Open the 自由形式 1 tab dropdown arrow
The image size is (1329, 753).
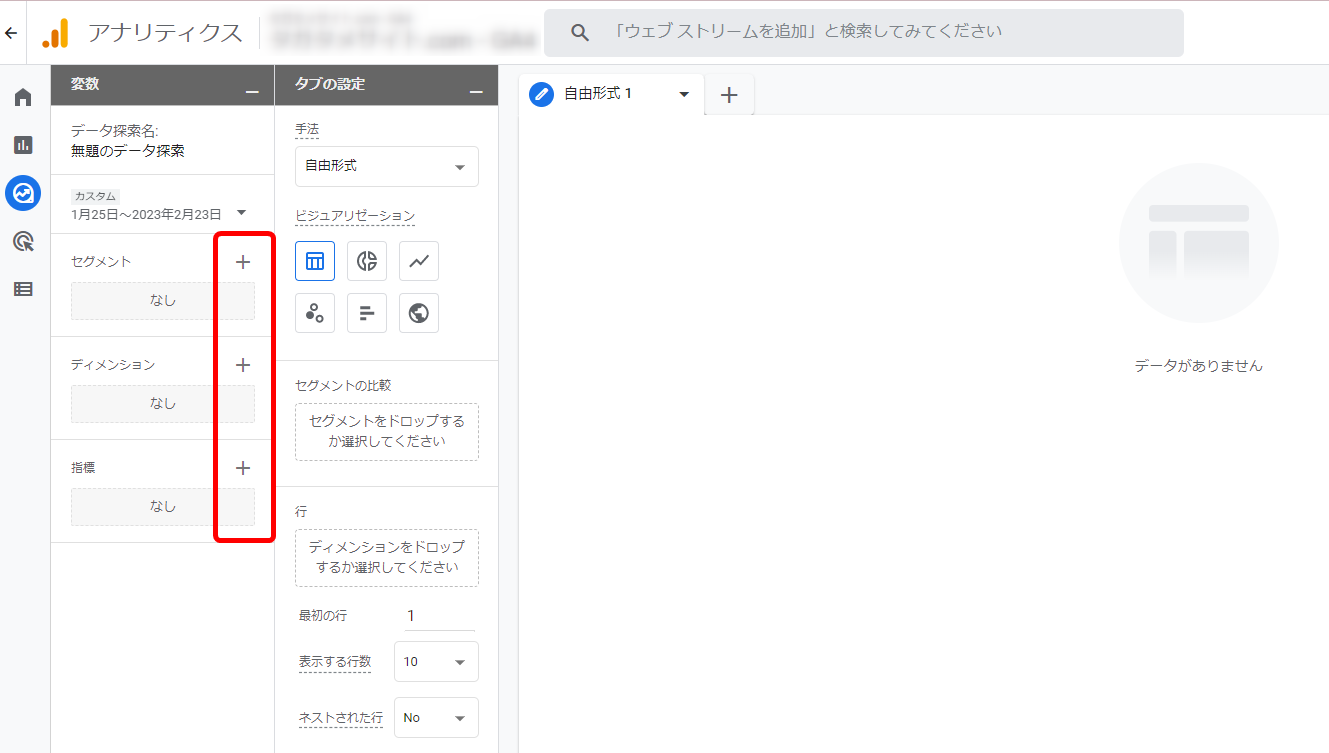pos(684,94)
